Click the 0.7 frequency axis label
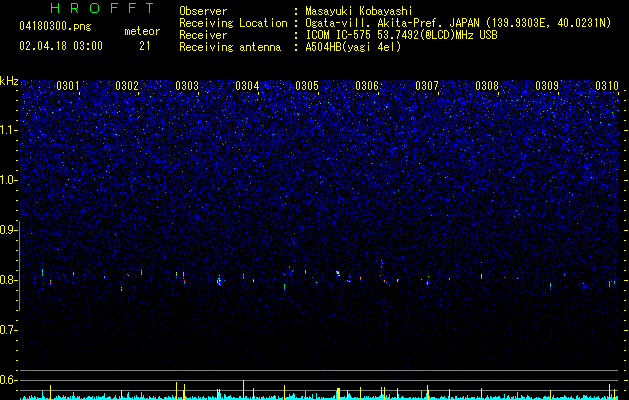The height and width of the screenshot is (400, 629). coord(8,330)
